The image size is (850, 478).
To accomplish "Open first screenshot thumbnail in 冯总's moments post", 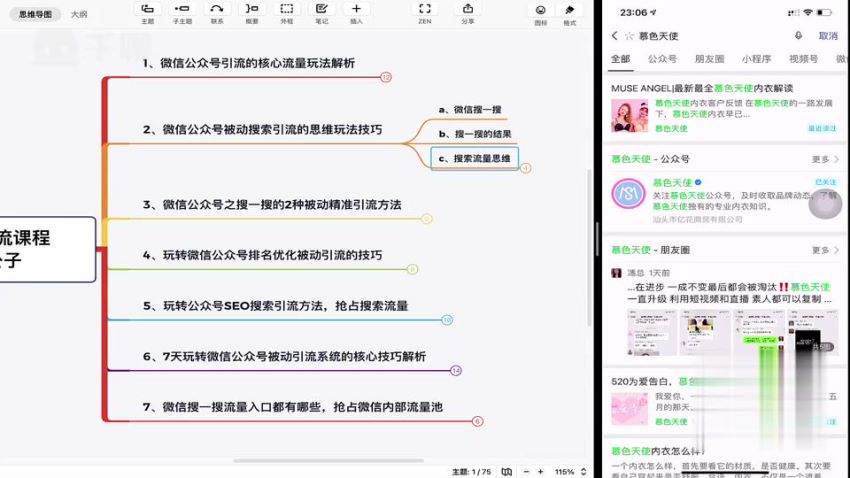I will pyautogui.click(x=651, y=333).
